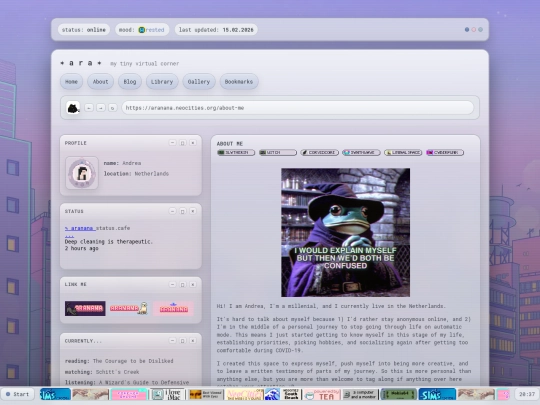Minimize the Status panel
The height and width of the screenshot is (405, 540).
(x=173, y=211)
